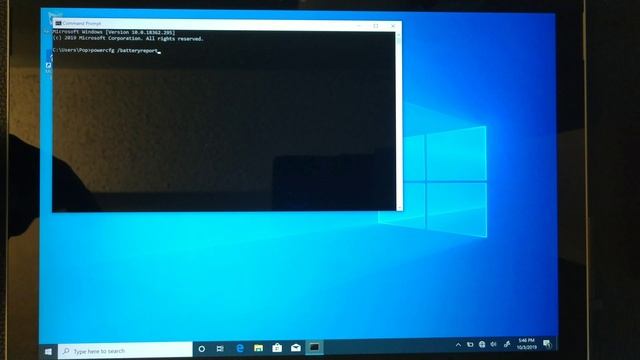Open Cortana from the taskbar circle icon
This screenshot has width=640, height=360.
(202, 349)
